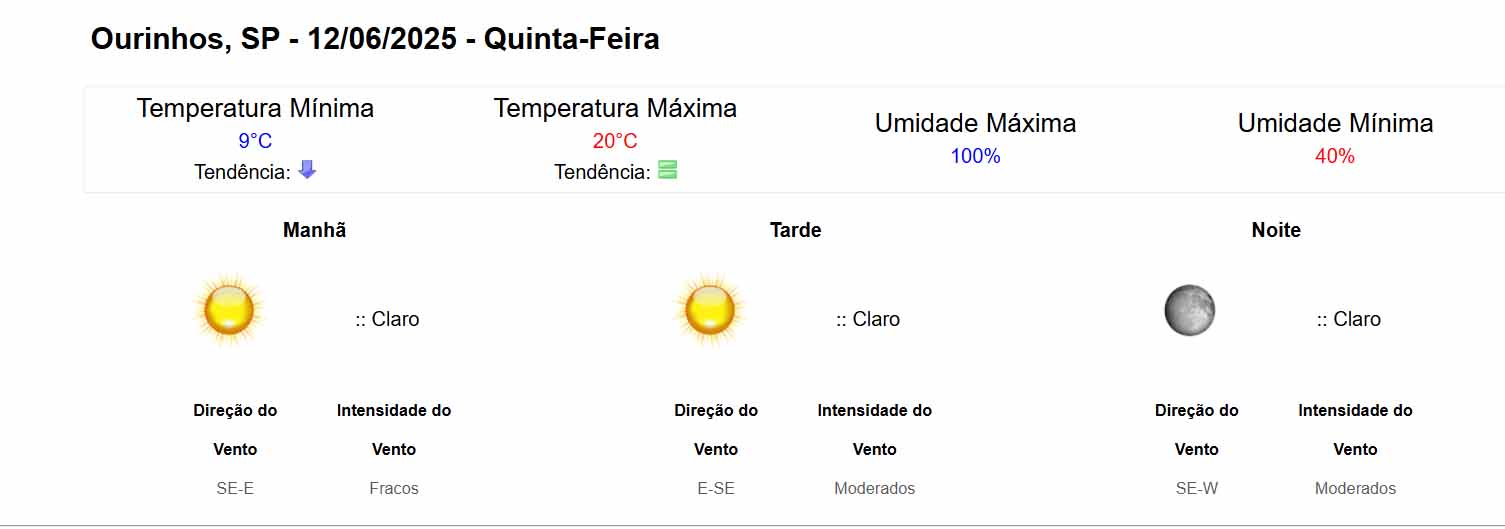Click the green stable trend icon
The height and width of the screenshot is (529, 1505).
[x=667, y=170]
